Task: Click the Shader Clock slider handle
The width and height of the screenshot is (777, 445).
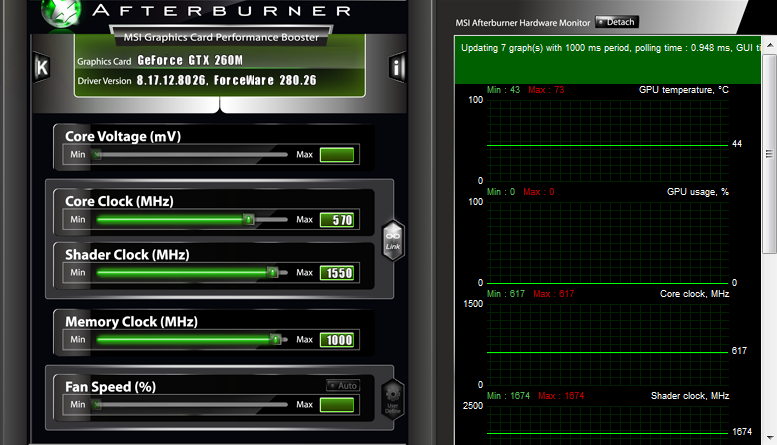Action: (272, 272)
